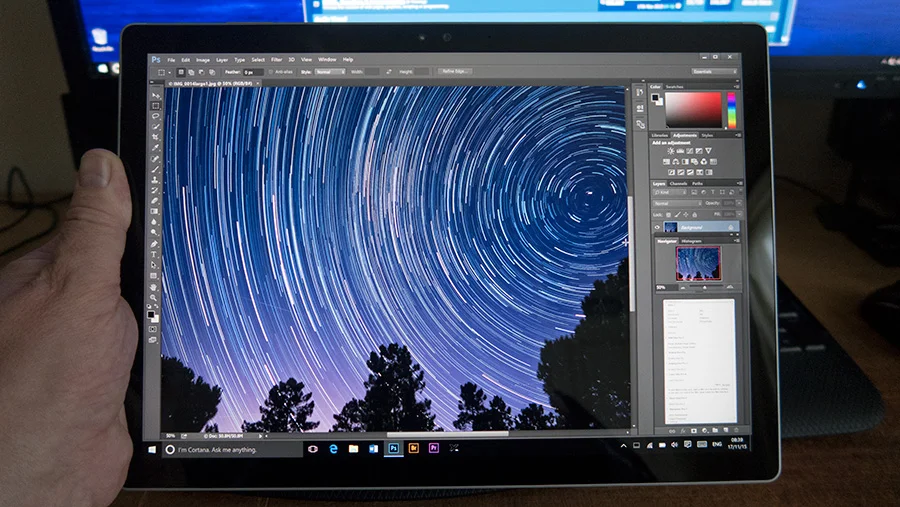Select the Path Selection tool
The image size is (900, 507).
tap(154, 265)
